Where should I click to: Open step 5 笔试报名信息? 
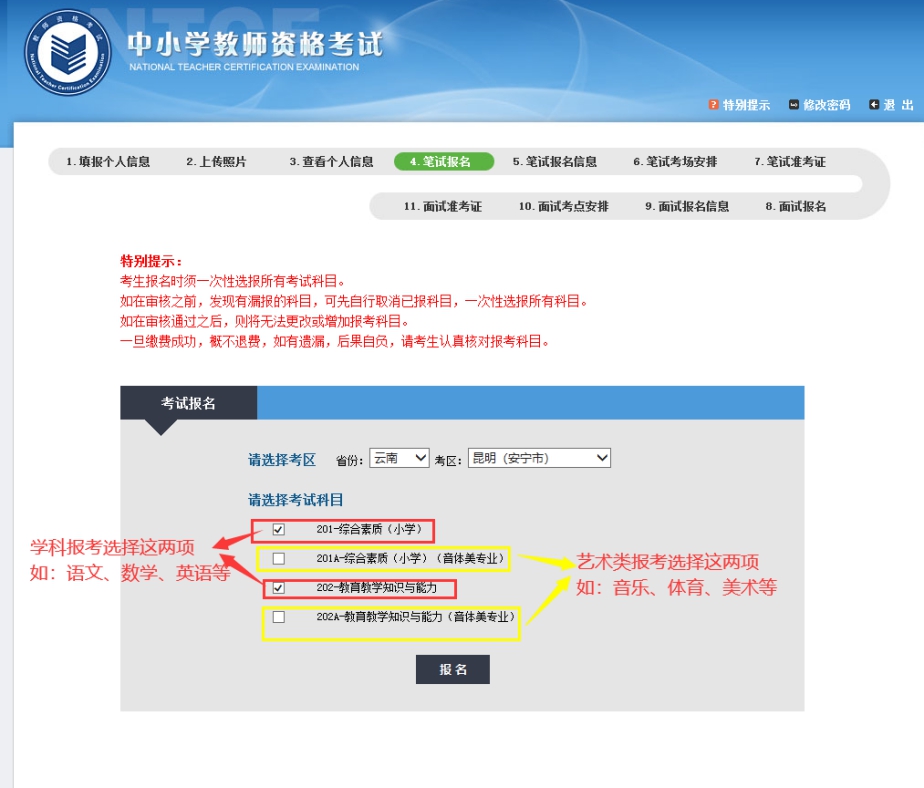tap(555, 162)
